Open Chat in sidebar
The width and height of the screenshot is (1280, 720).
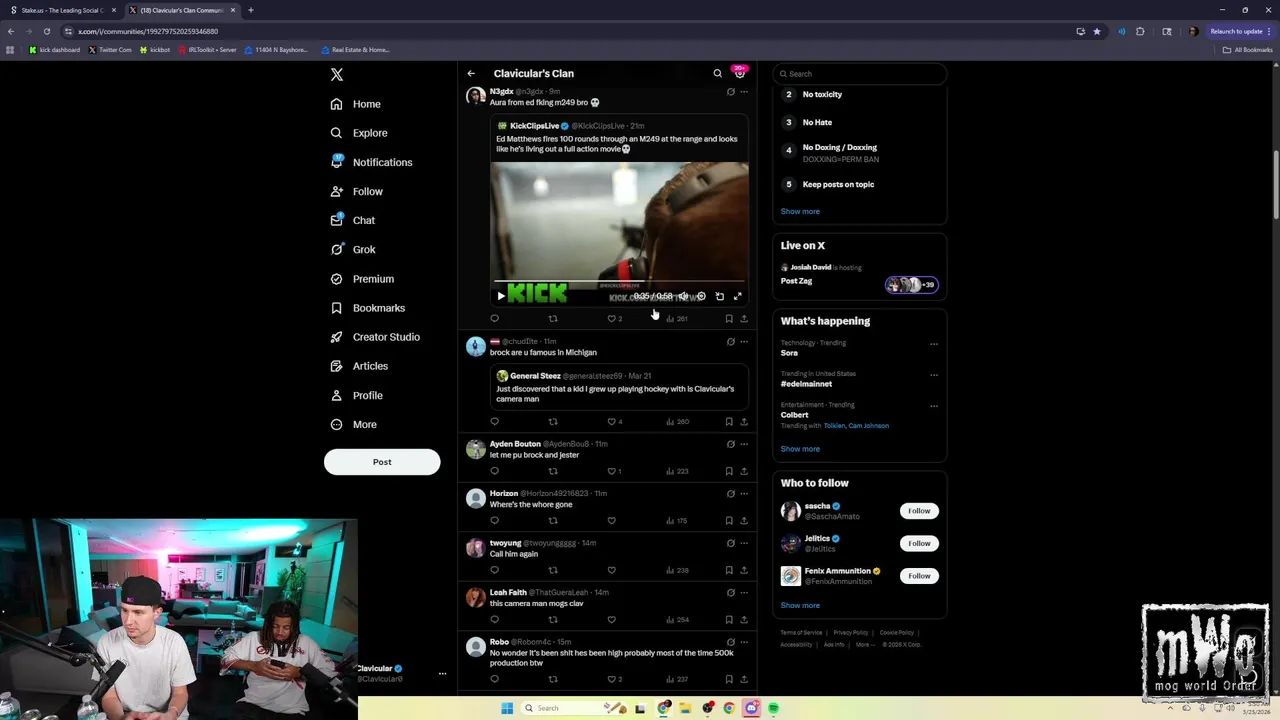point(353,220)
